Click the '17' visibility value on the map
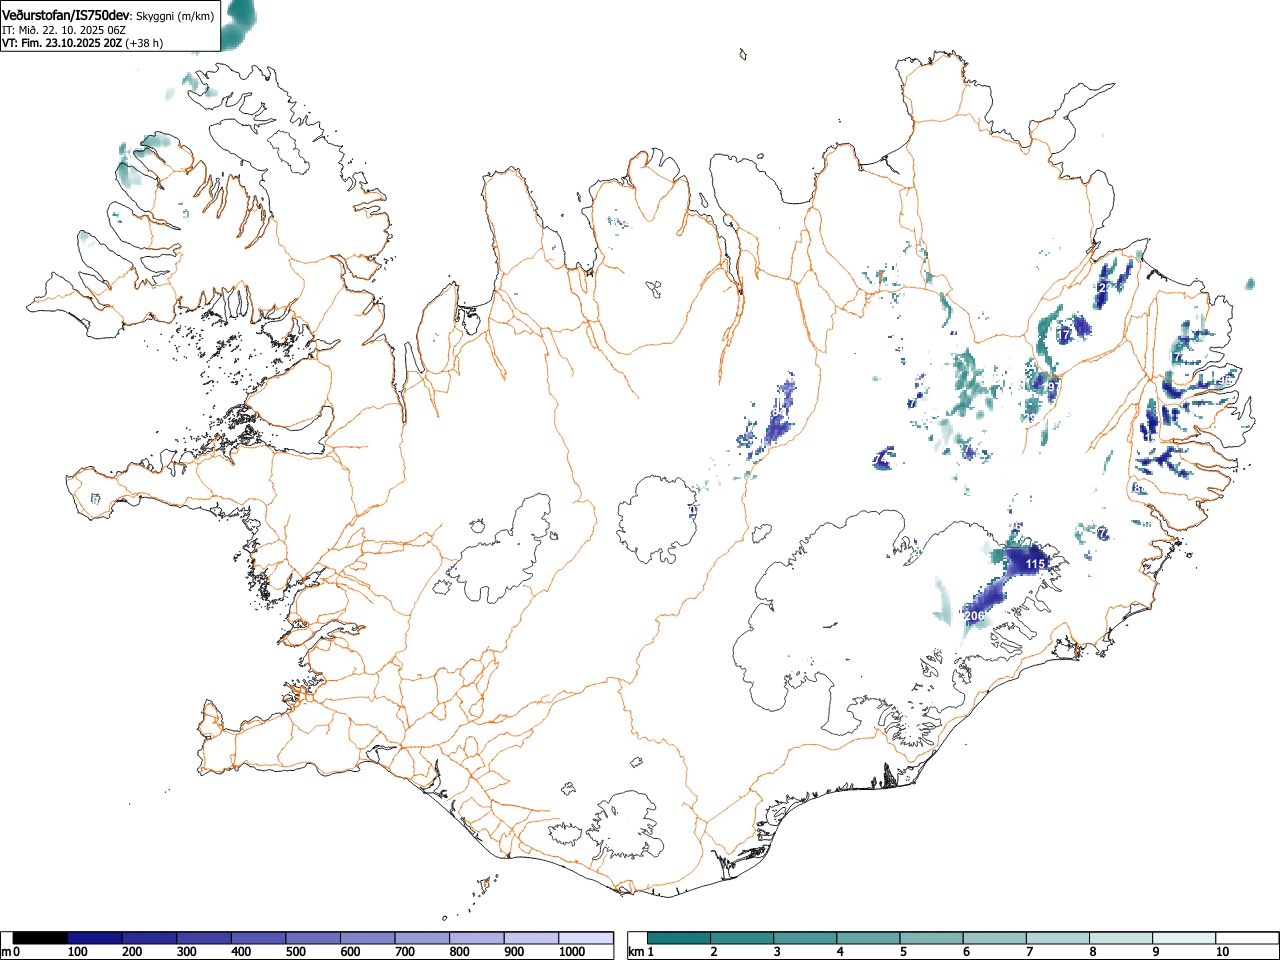Viewport: 1280px width, 960px height. point(1064,333)
